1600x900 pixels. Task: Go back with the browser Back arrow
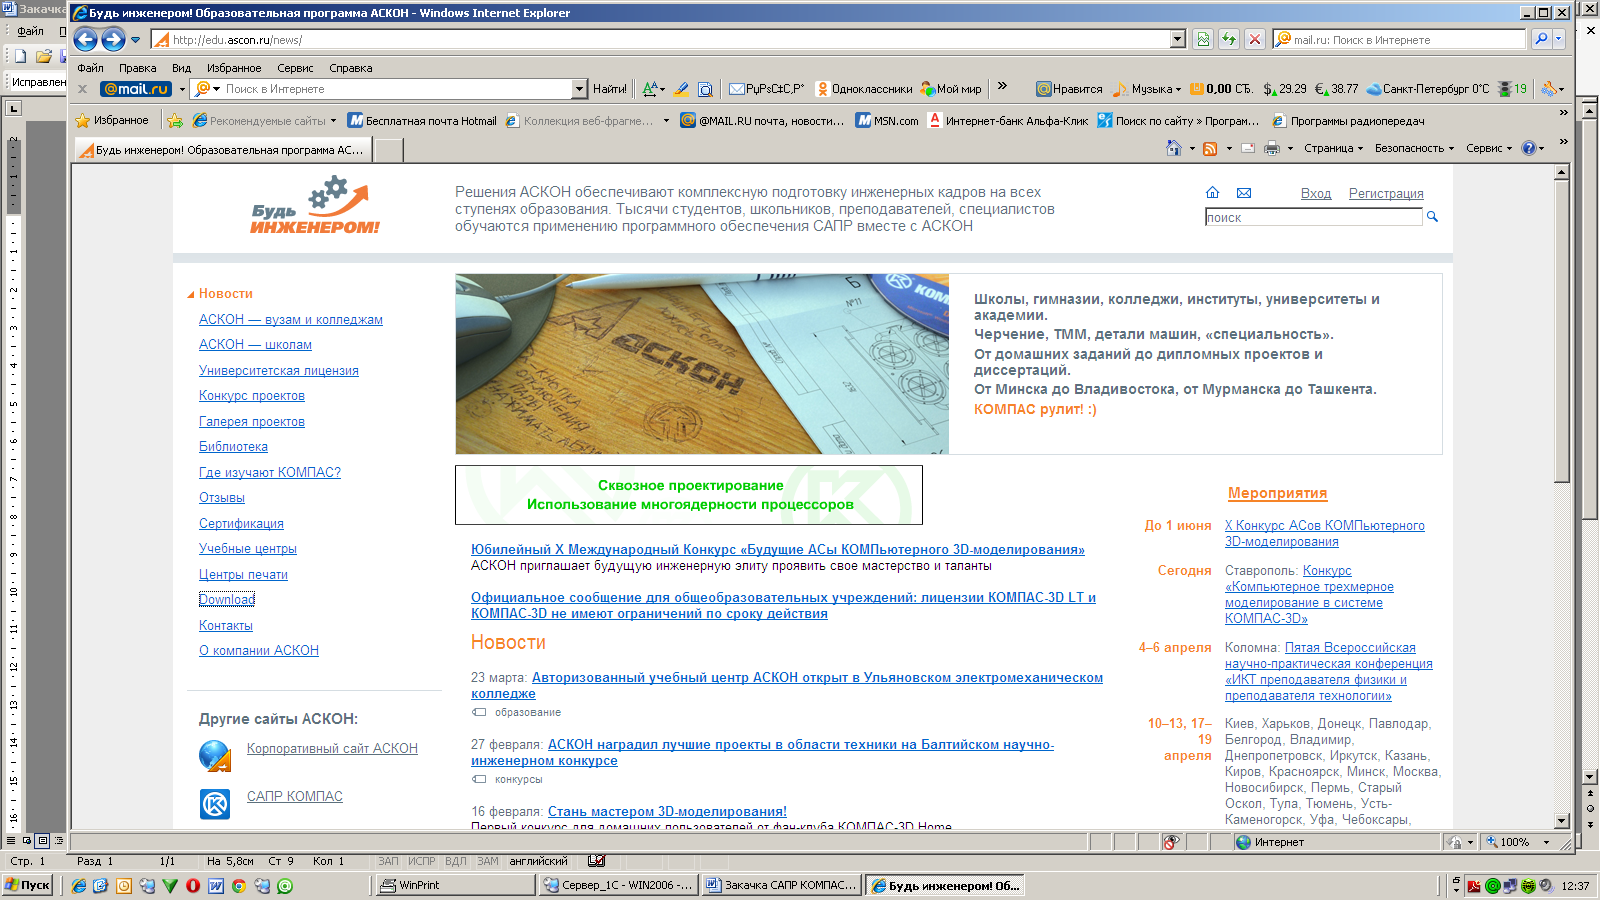click(86, 40)
